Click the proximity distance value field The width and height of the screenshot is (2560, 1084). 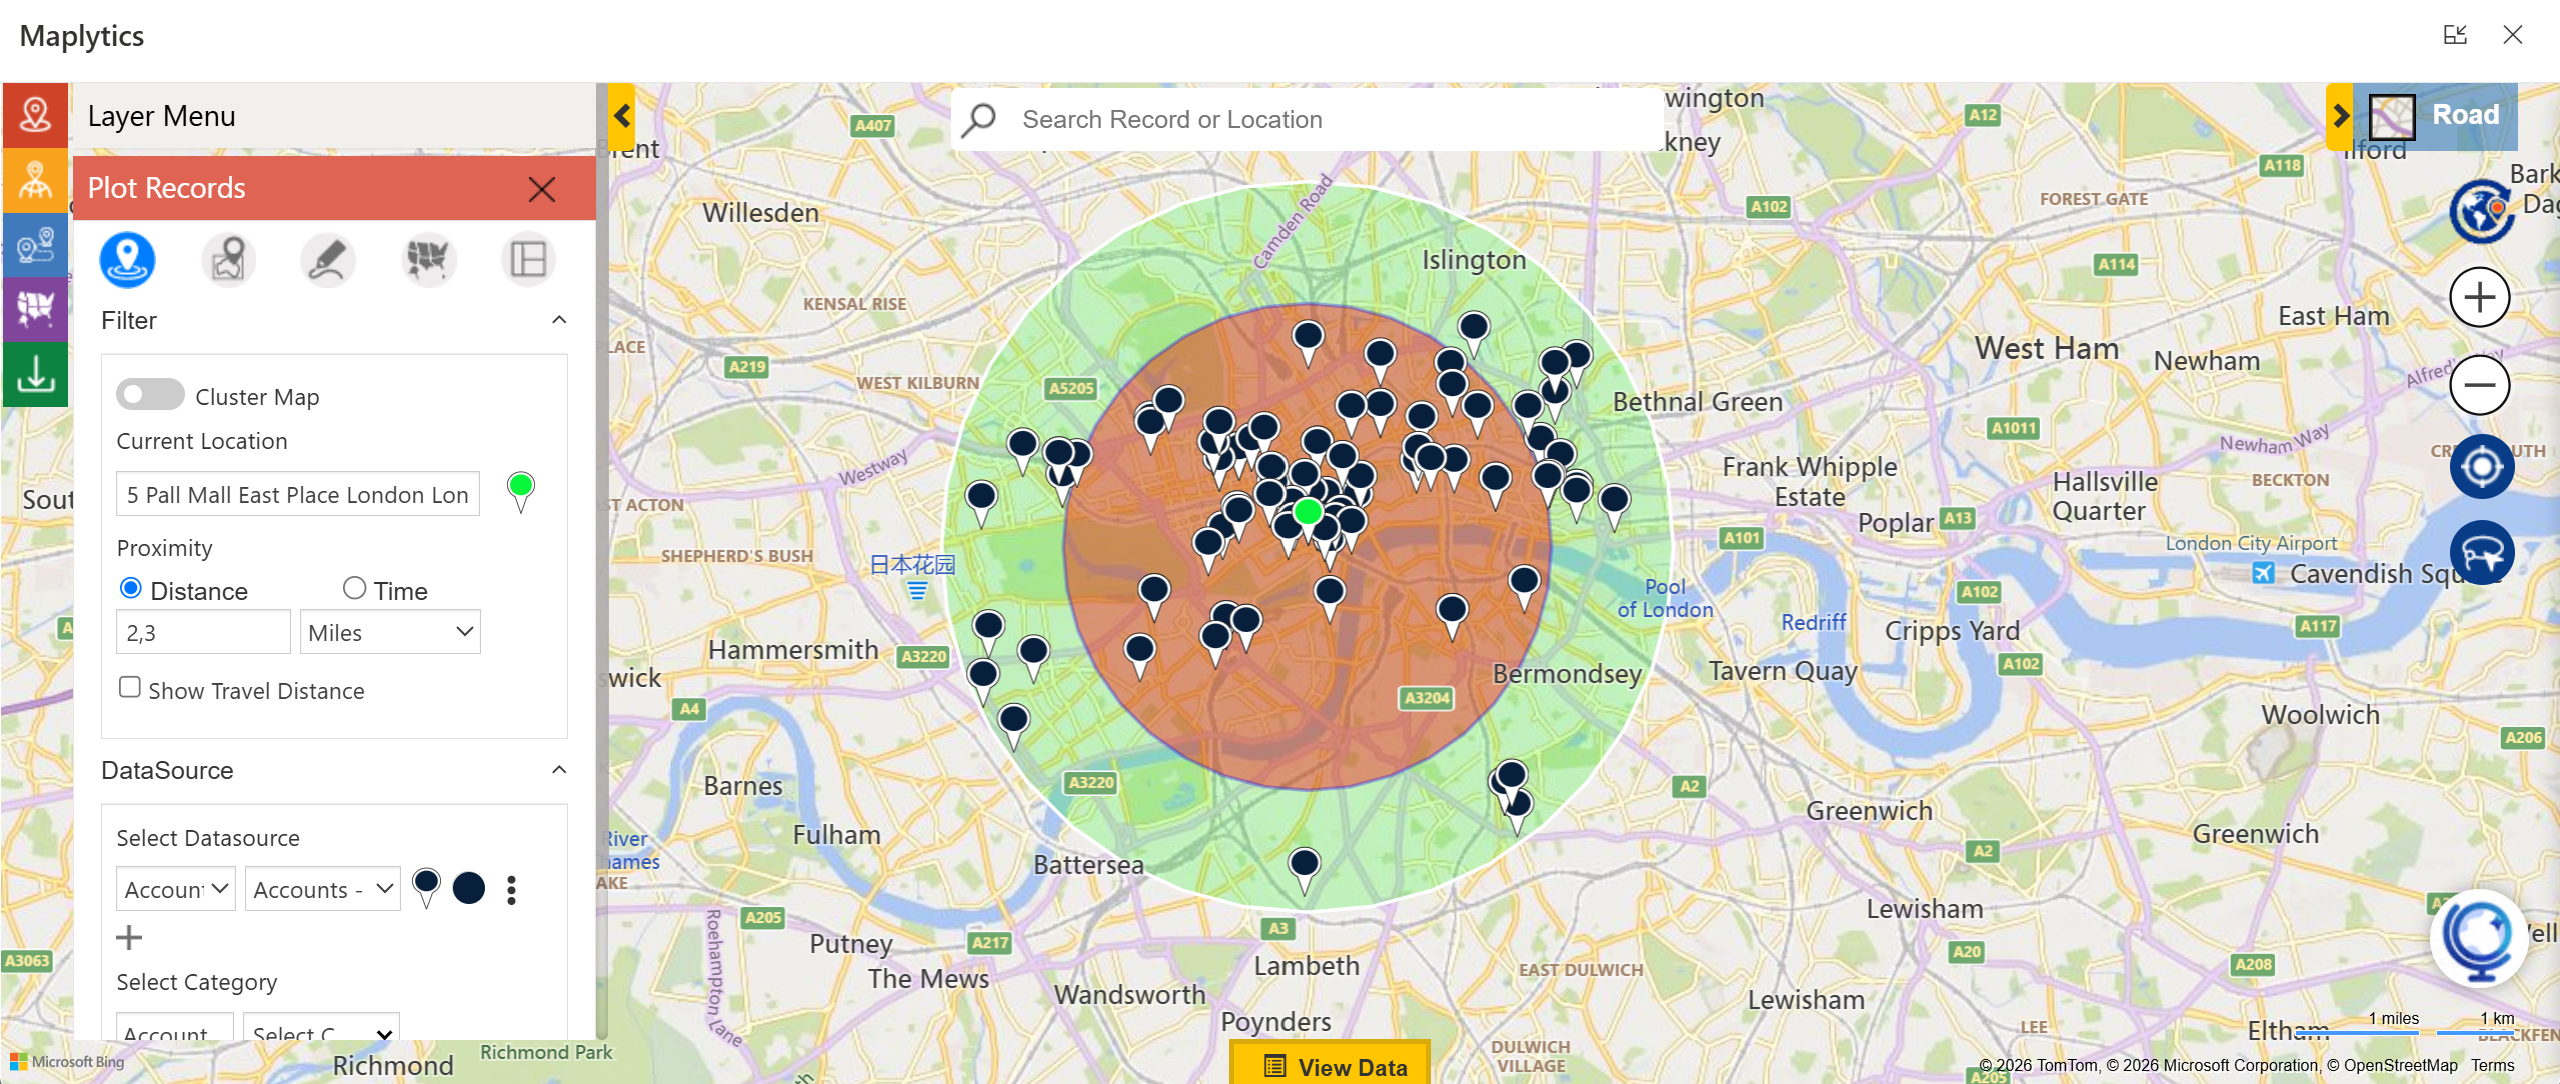[x=204, y=632]
